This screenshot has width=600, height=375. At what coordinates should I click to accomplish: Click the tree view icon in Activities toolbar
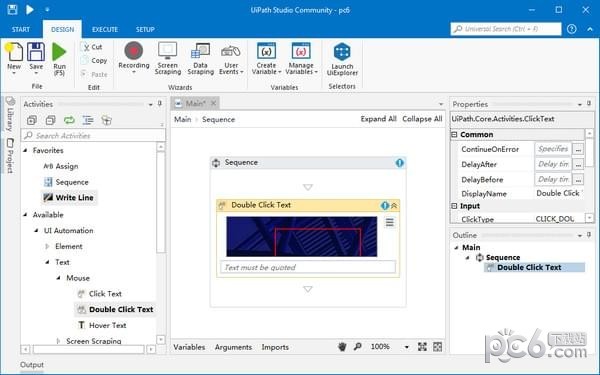[x=88, y=121]
